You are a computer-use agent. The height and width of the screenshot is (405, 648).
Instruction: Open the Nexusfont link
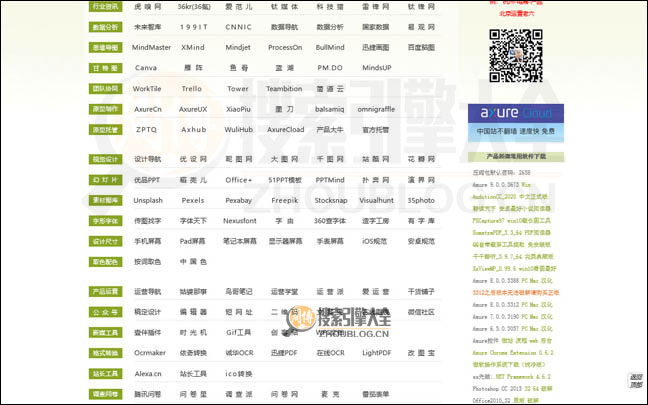(x=240, y=221)
